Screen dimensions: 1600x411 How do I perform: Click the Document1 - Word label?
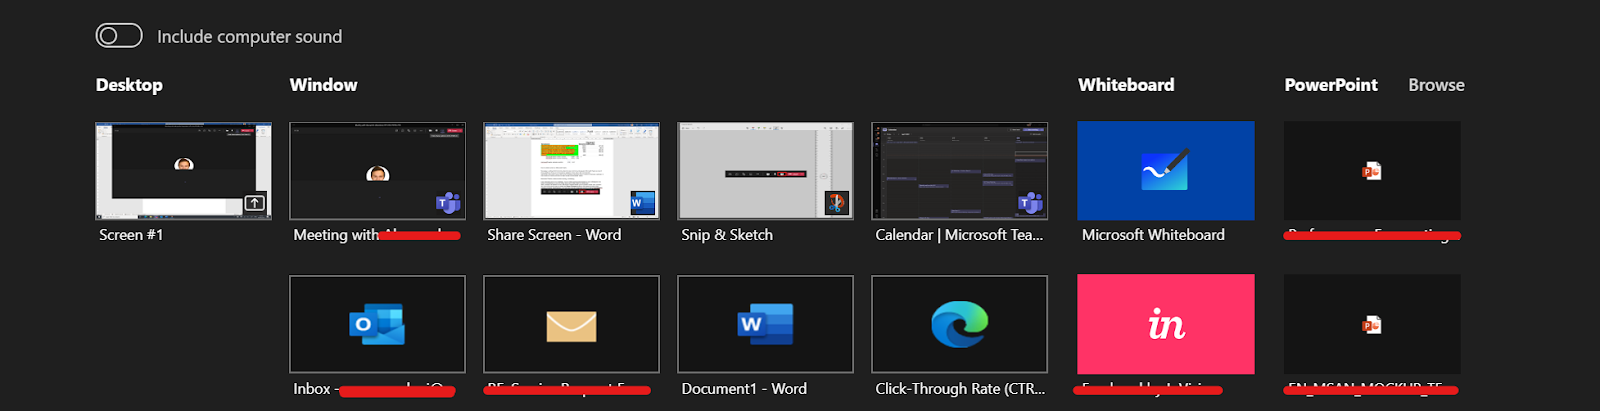click(744, 389)
